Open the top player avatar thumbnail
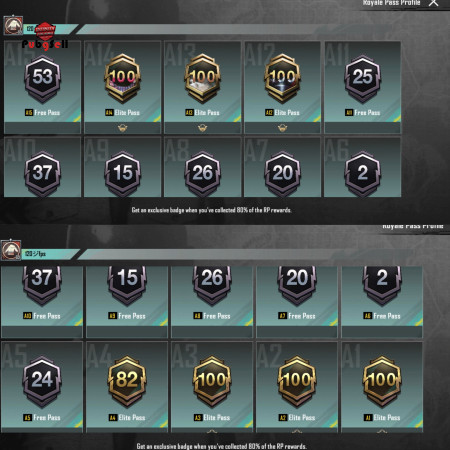Screen dimensions: 450x450 (x=13, y=26)
